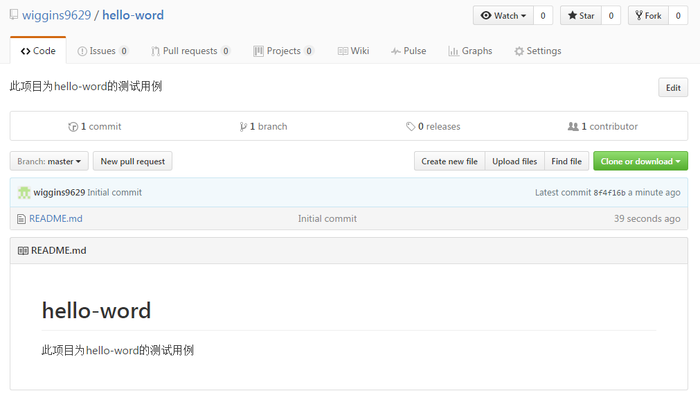Open the wiggins9629 owner link
The width and height of the screenshot is (700, 400).
[x=56, y=15]
